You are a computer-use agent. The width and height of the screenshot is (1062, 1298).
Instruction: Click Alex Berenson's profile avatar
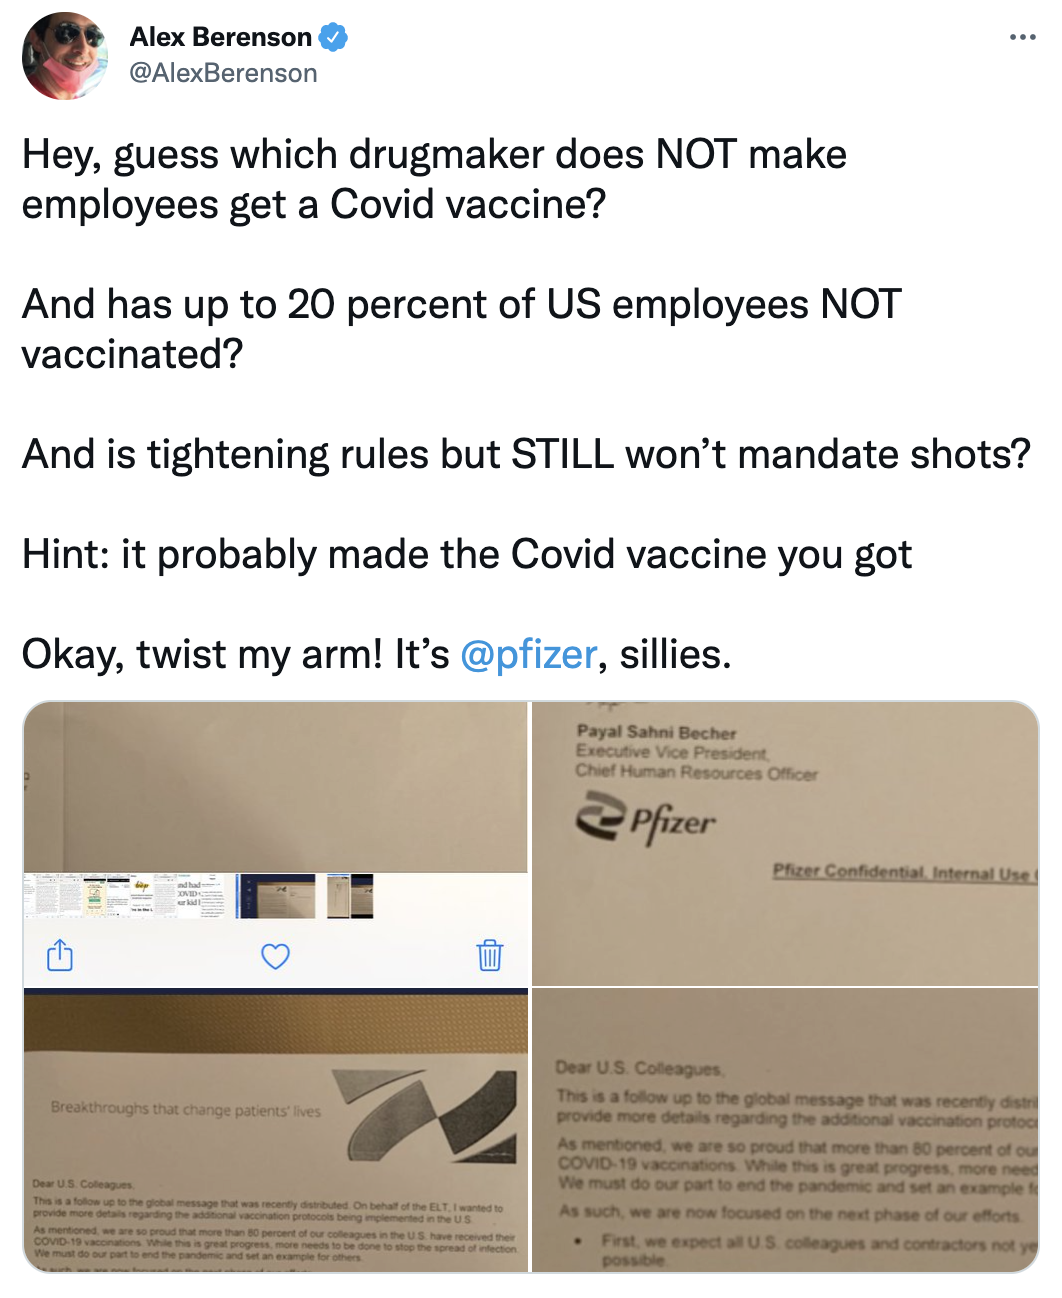click(x=65, y=56)
